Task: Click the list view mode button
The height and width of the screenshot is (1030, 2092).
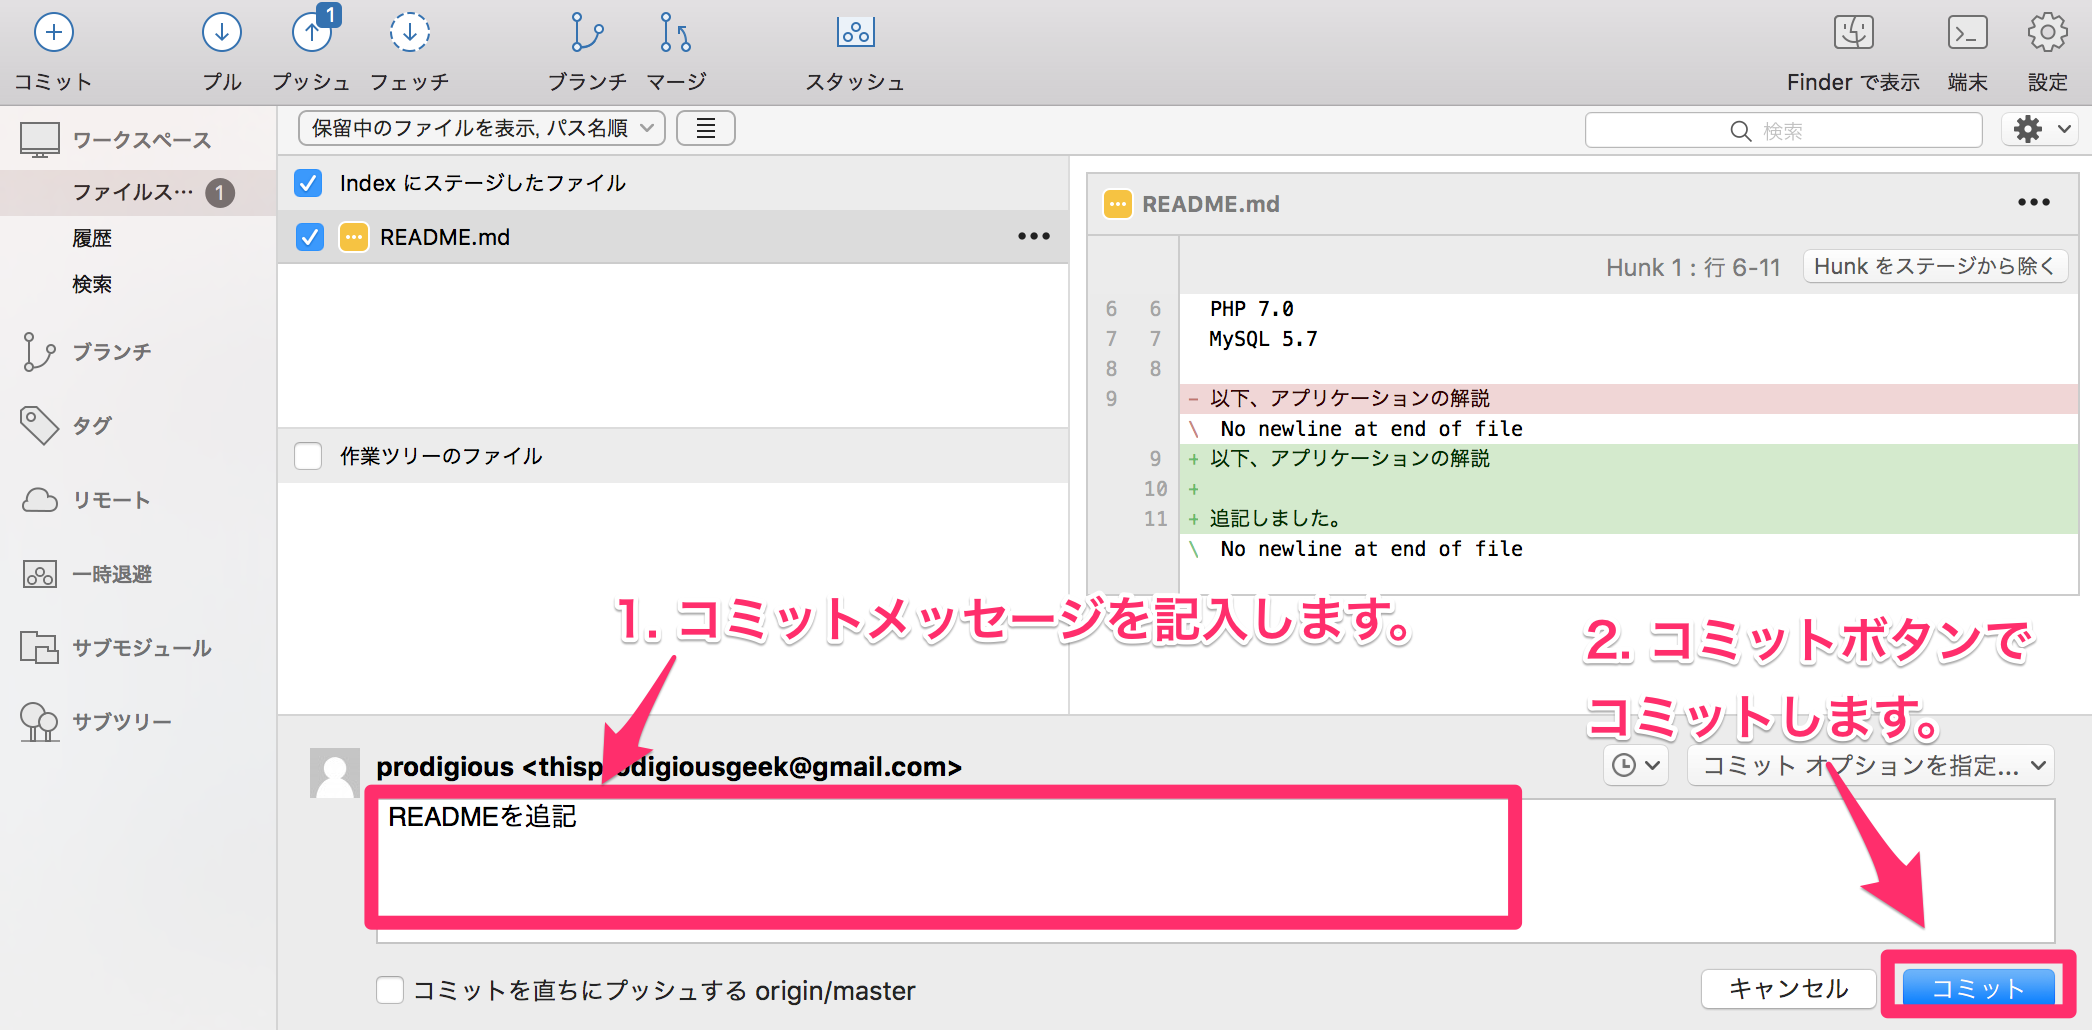Action: 706,128
